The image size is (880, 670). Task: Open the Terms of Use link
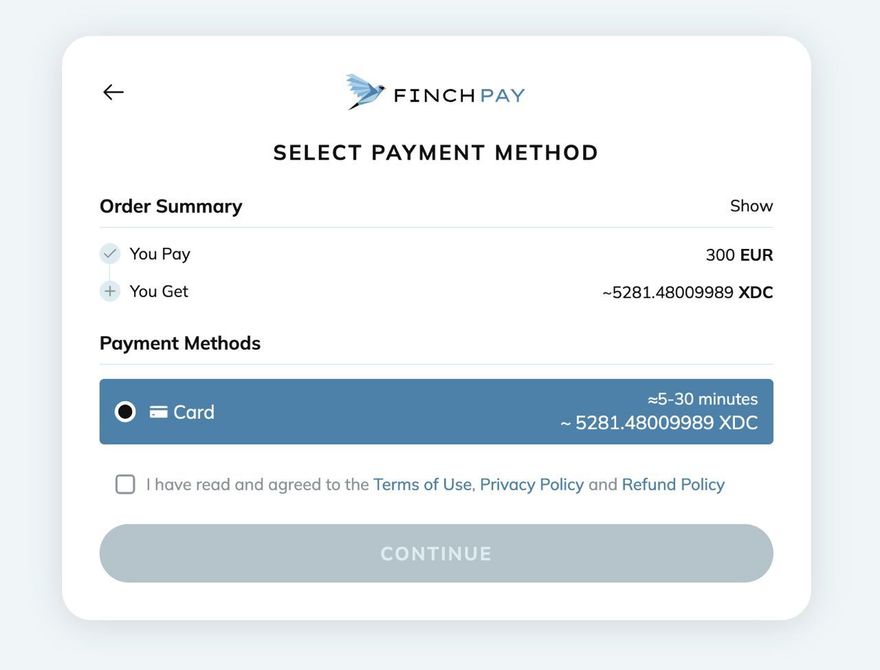click(x=422, y=485)
